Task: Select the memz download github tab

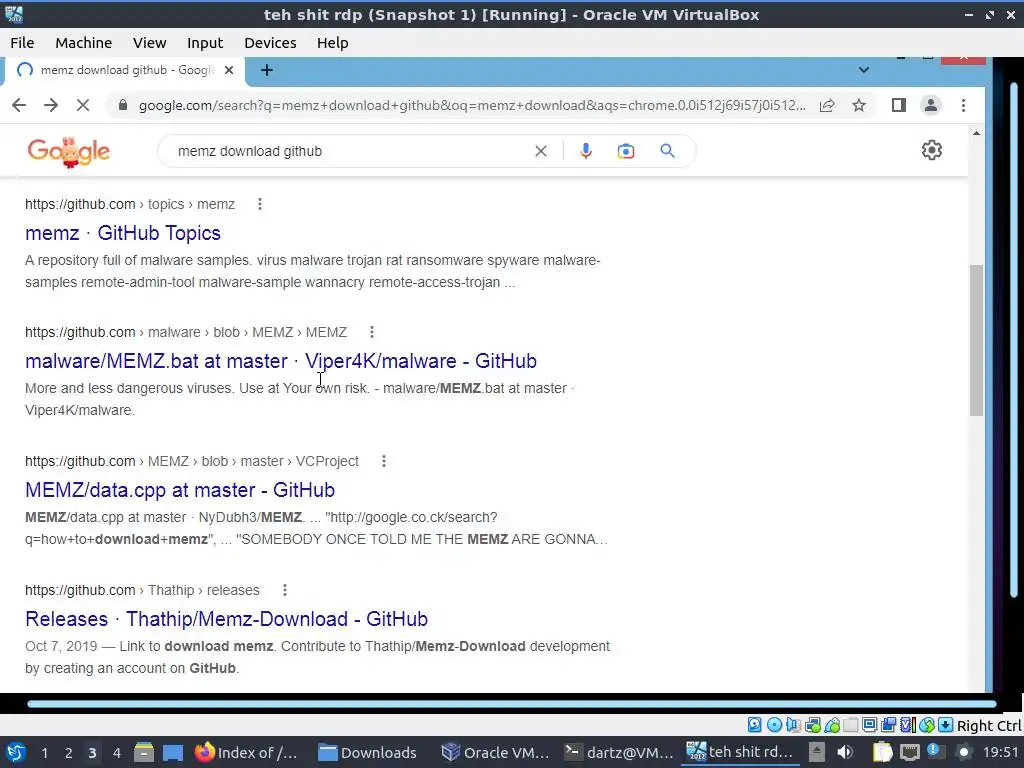Action: [124, 70]
